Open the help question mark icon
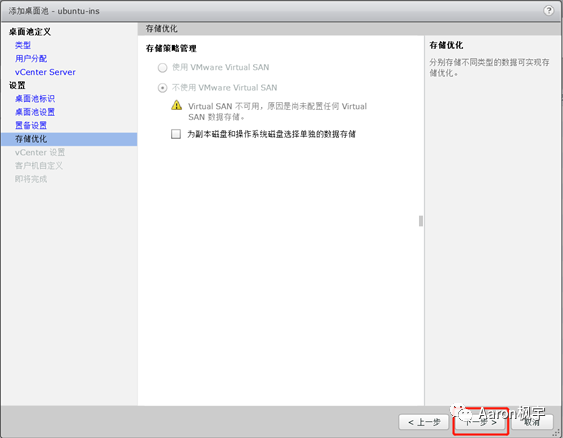The width and height of the screenshot is (563, 438). point(548,10)
